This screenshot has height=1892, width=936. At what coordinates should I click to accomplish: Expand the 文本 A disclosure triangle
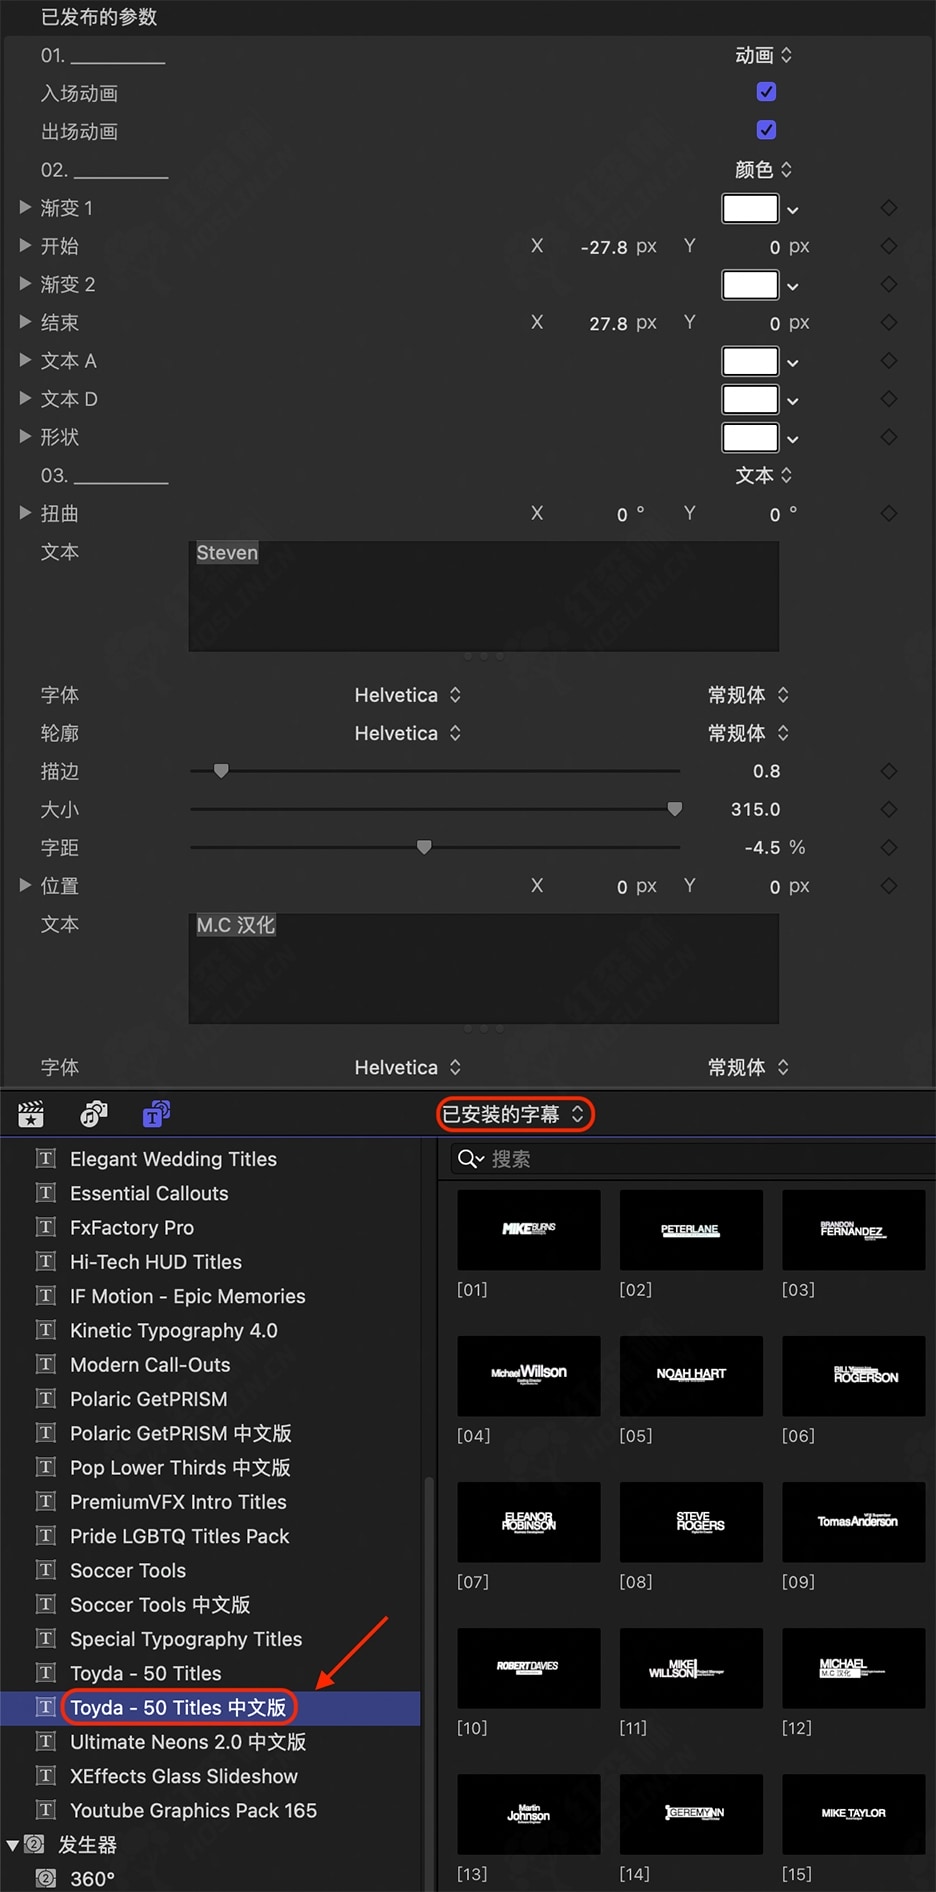(25, 360)
